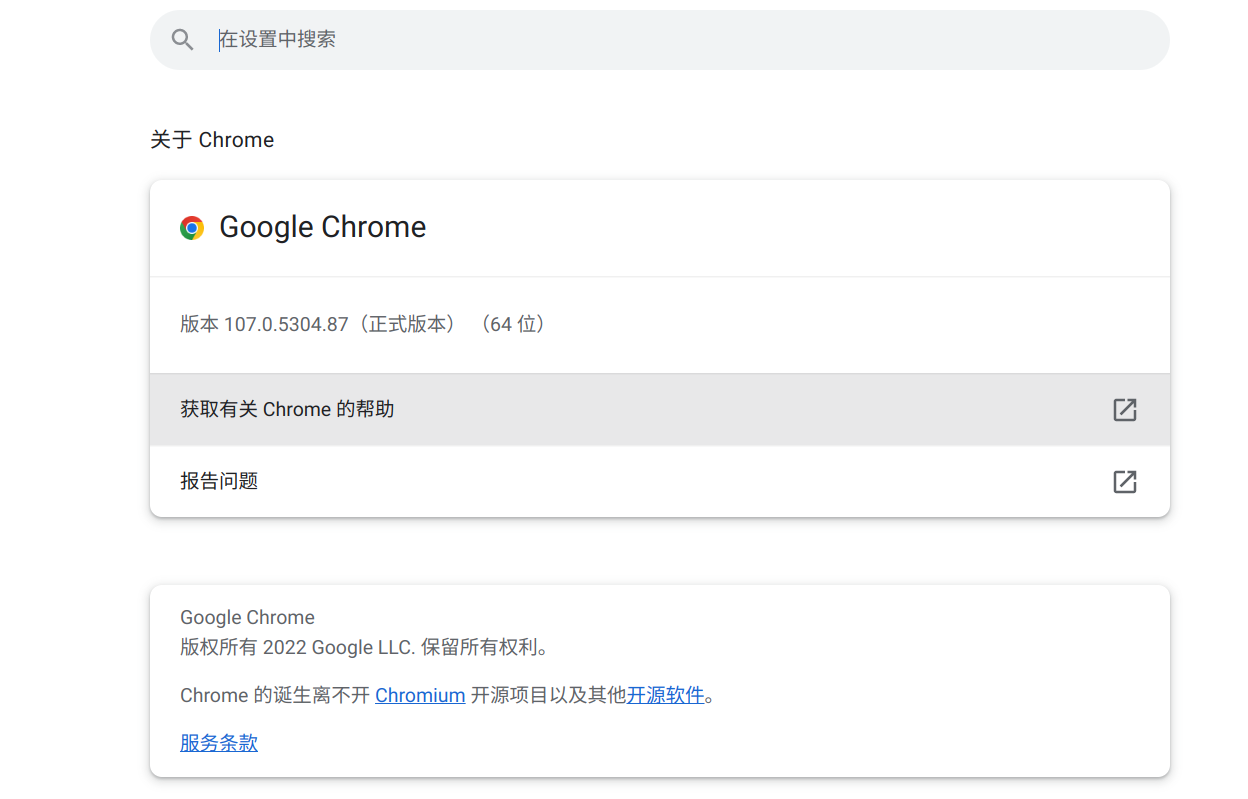Click the copyright notice text
1248x799 pixels.
tap(361, 647)
